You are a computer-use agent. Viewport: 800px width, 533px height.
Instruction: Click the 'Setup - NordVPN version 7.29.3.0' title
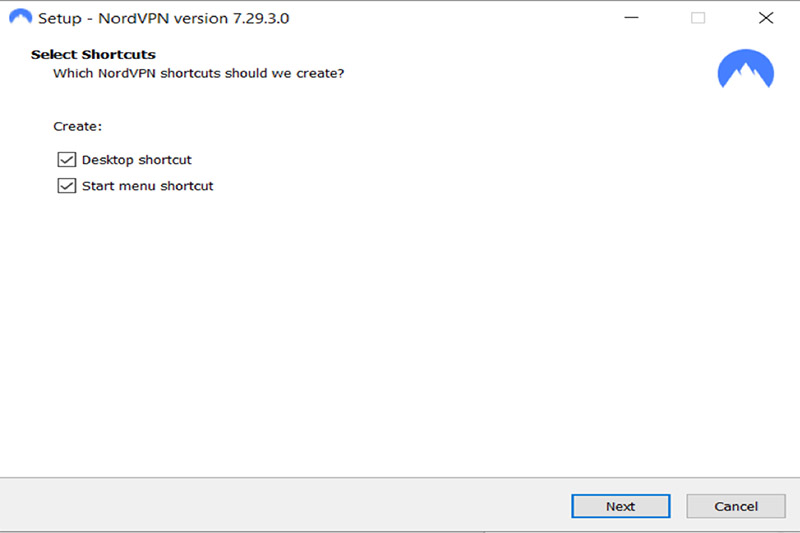pos(164,18)
